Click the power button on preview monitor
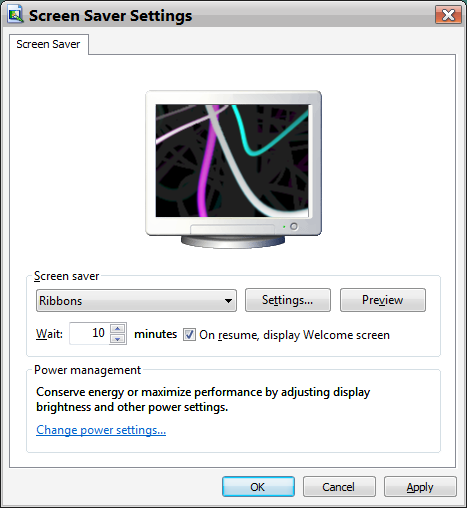 tap(294, 226)
